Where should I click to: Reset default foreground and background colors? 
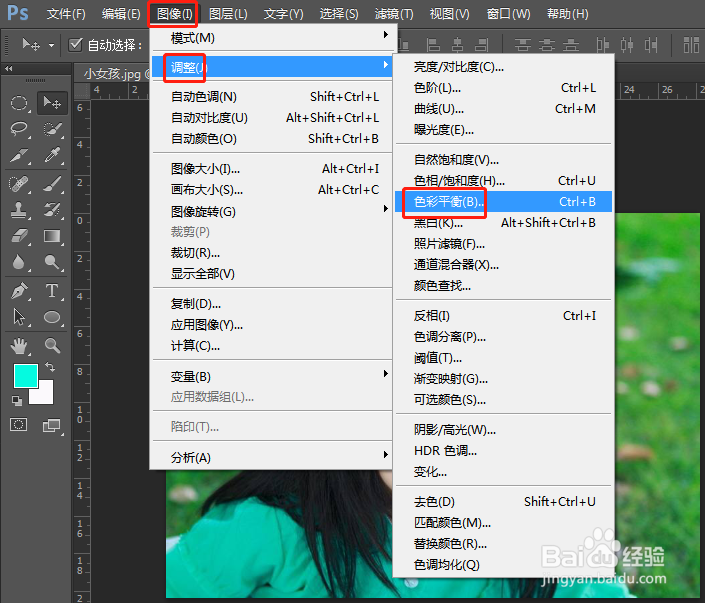pyautogui.click(x=17, y=400)
